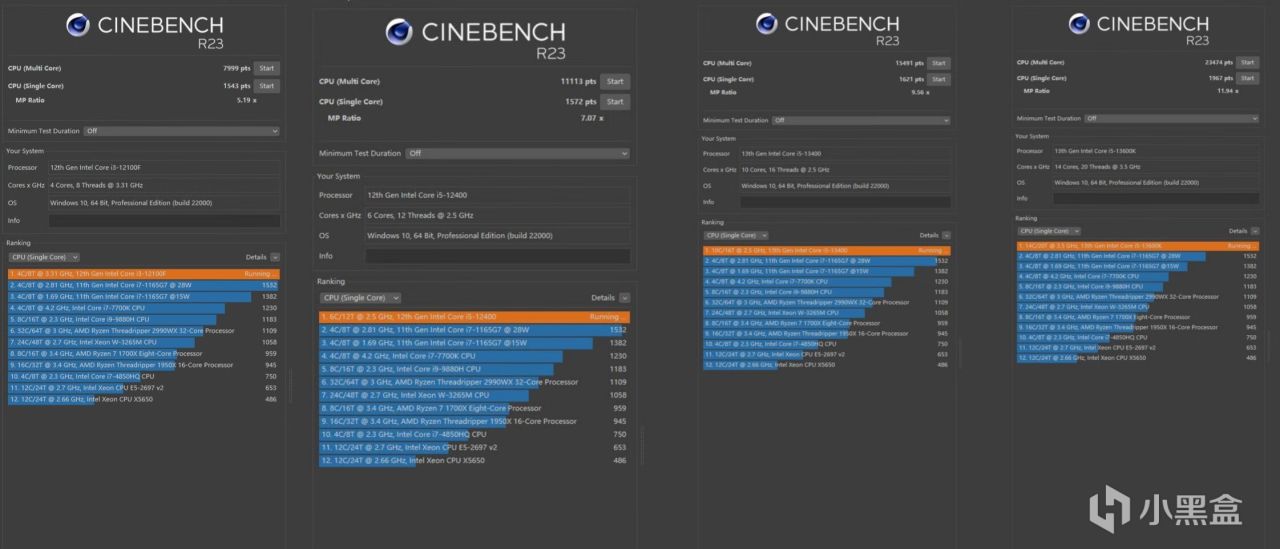Screen dimensions: 1280x549
Task: Click the 1967 pts single core score
Action: pos(1219,77)
